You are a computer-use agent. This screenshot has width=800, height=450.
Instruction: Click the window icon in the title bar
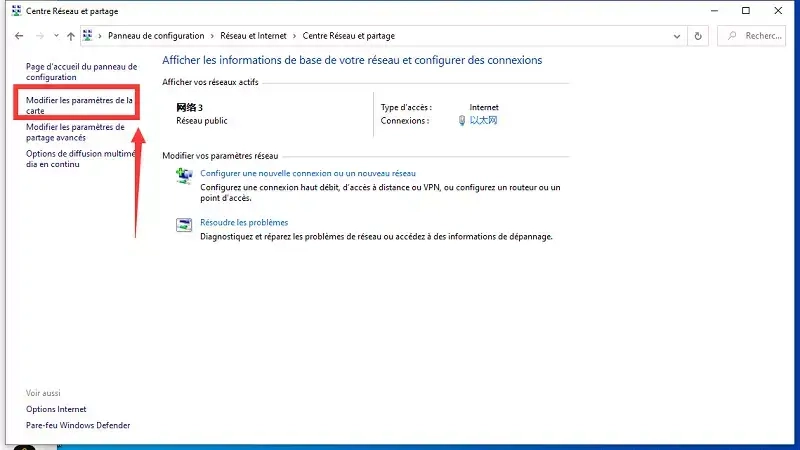coord(14,10)
